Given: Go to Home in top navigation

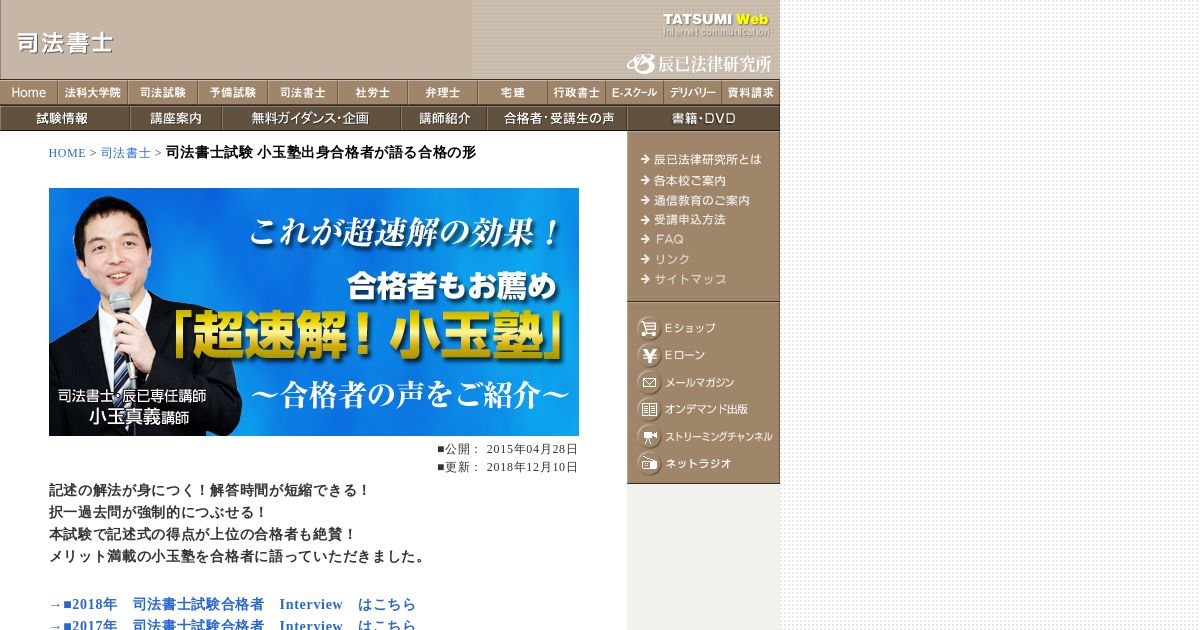Looking at the screenshot, I should point(29,92).
